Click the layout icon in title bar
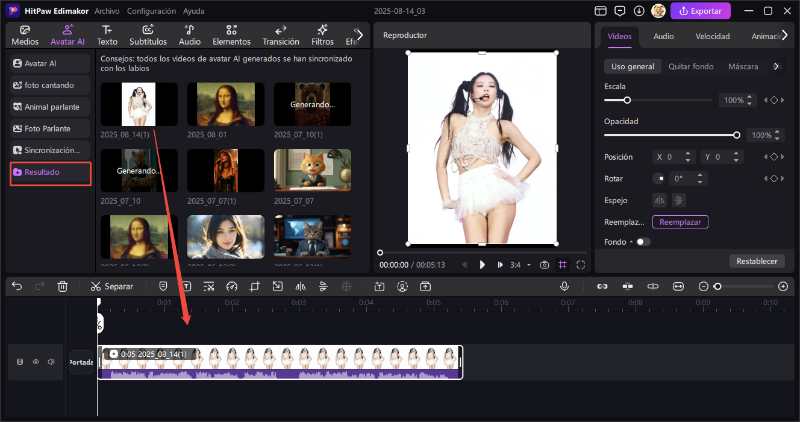 tap(601, 11)
